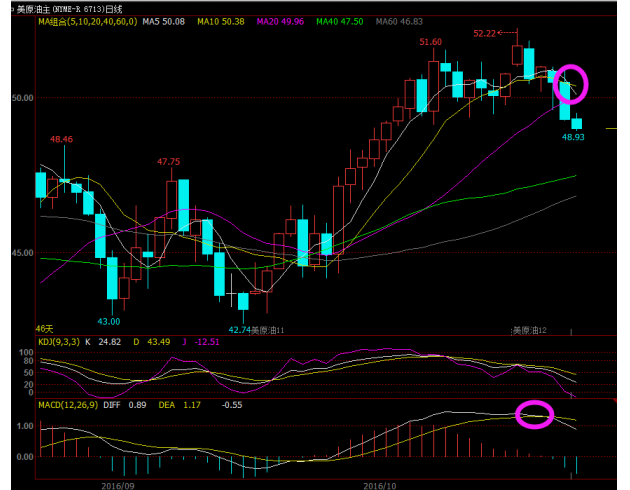Click the 2016/09 date axis label

[x=118, y=486]
